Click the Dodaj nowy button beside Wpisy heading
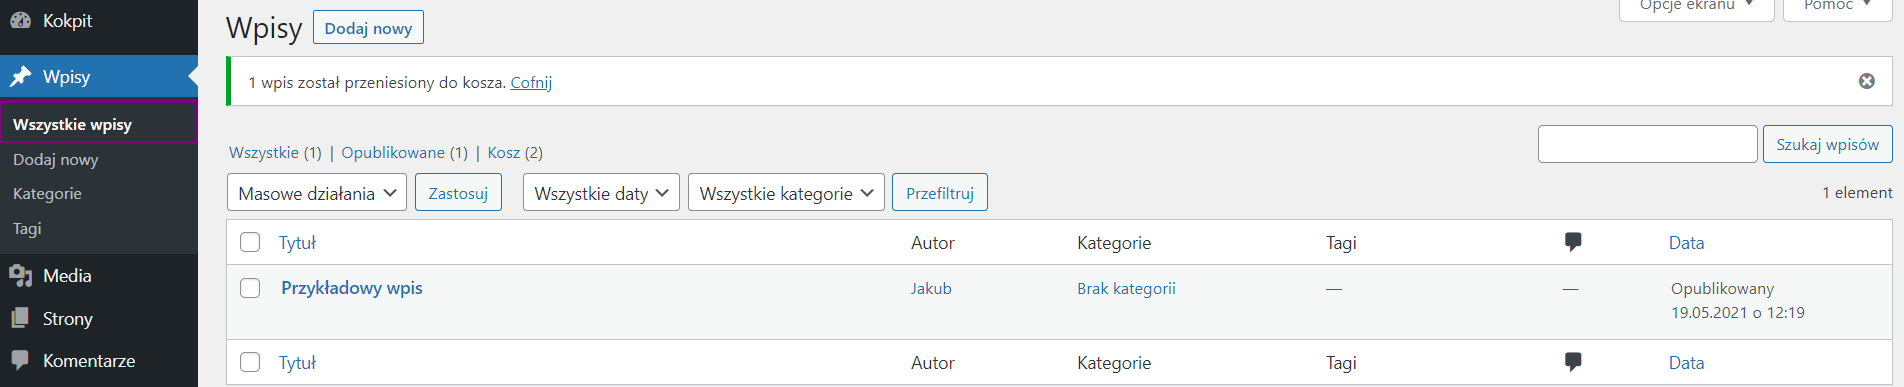1904x387 pixels. (x=368, y=28)
